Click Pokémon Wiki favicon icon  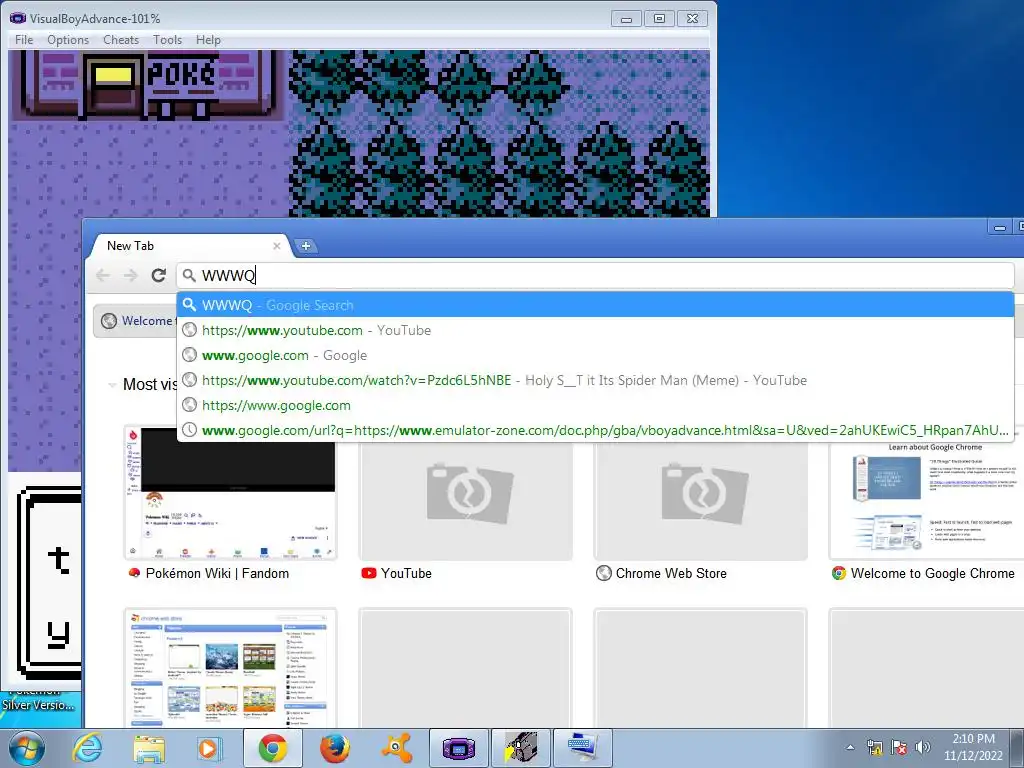[x=134, y=573]
